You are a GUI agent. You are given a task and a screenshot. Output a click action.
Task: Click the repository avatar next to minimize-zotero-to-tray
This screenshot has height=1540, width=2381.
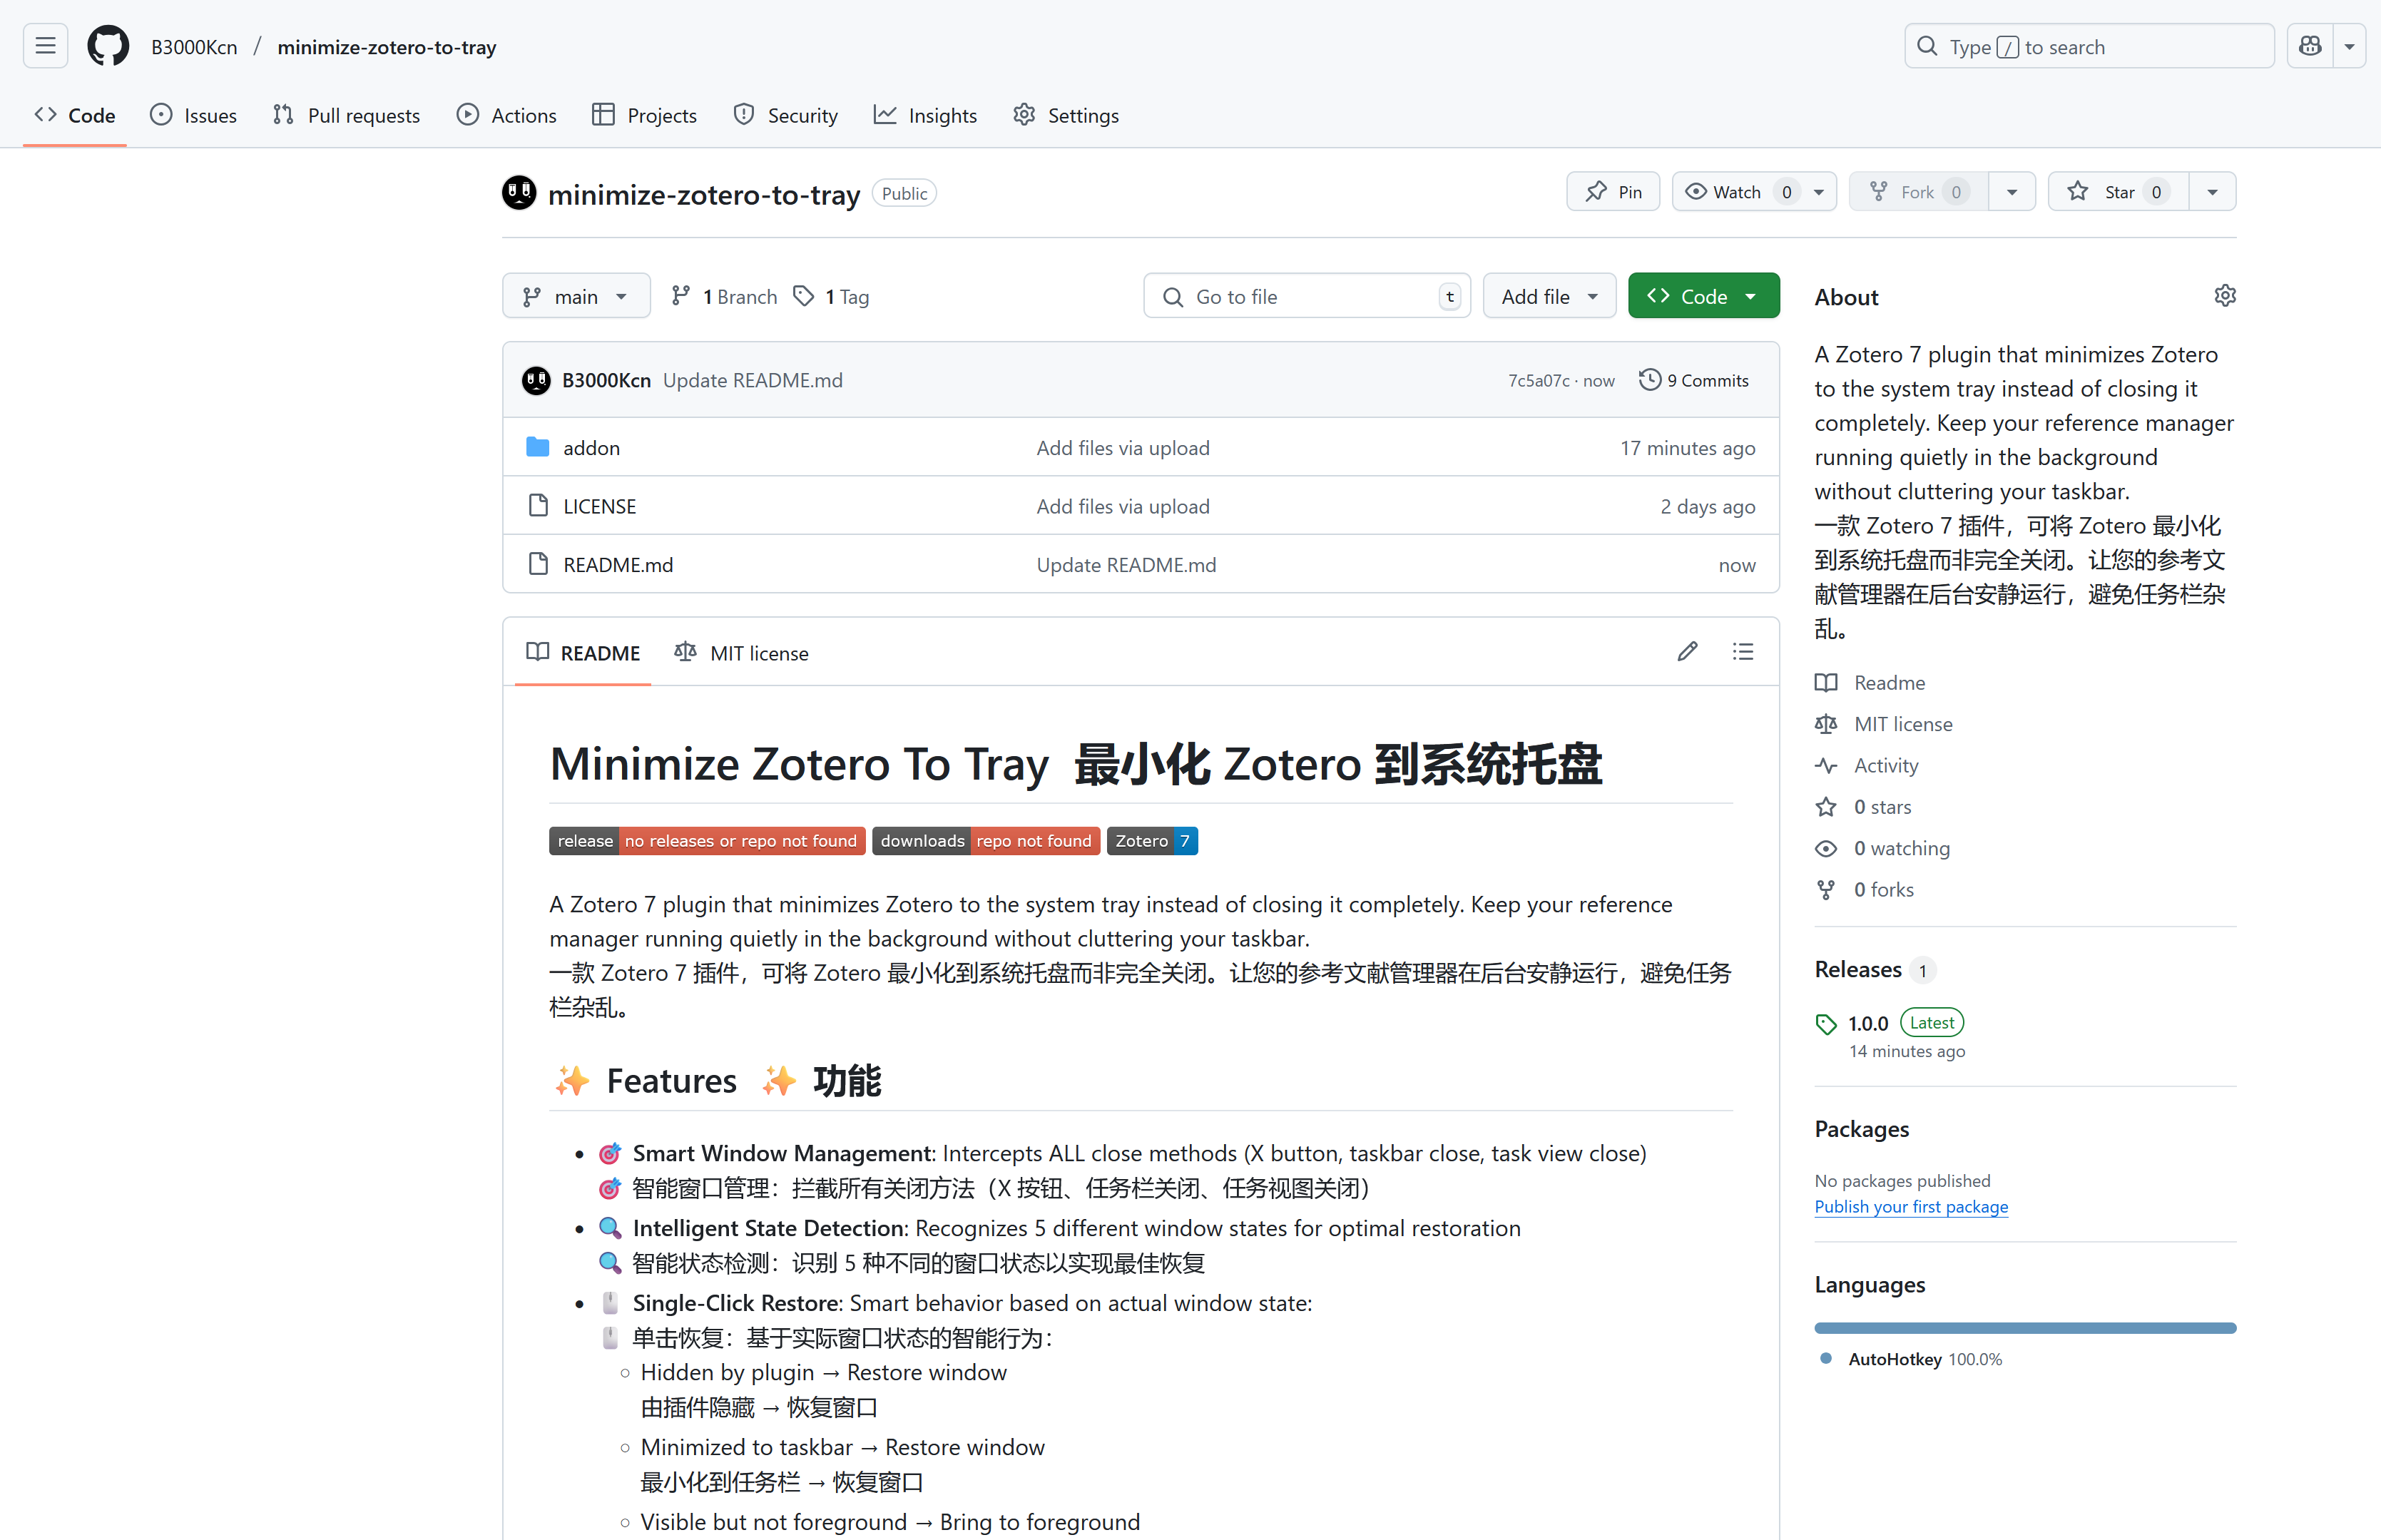[x=519, y=193]
